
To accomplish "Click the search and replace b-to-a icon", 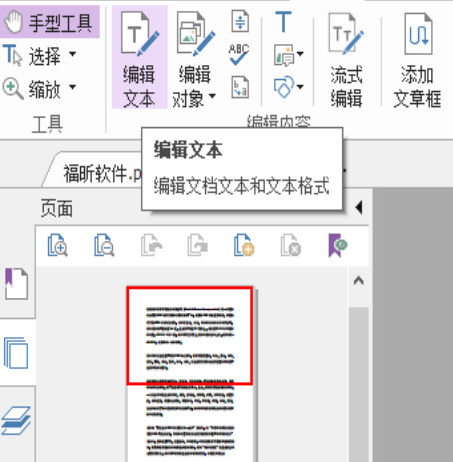I will [240, 87].
